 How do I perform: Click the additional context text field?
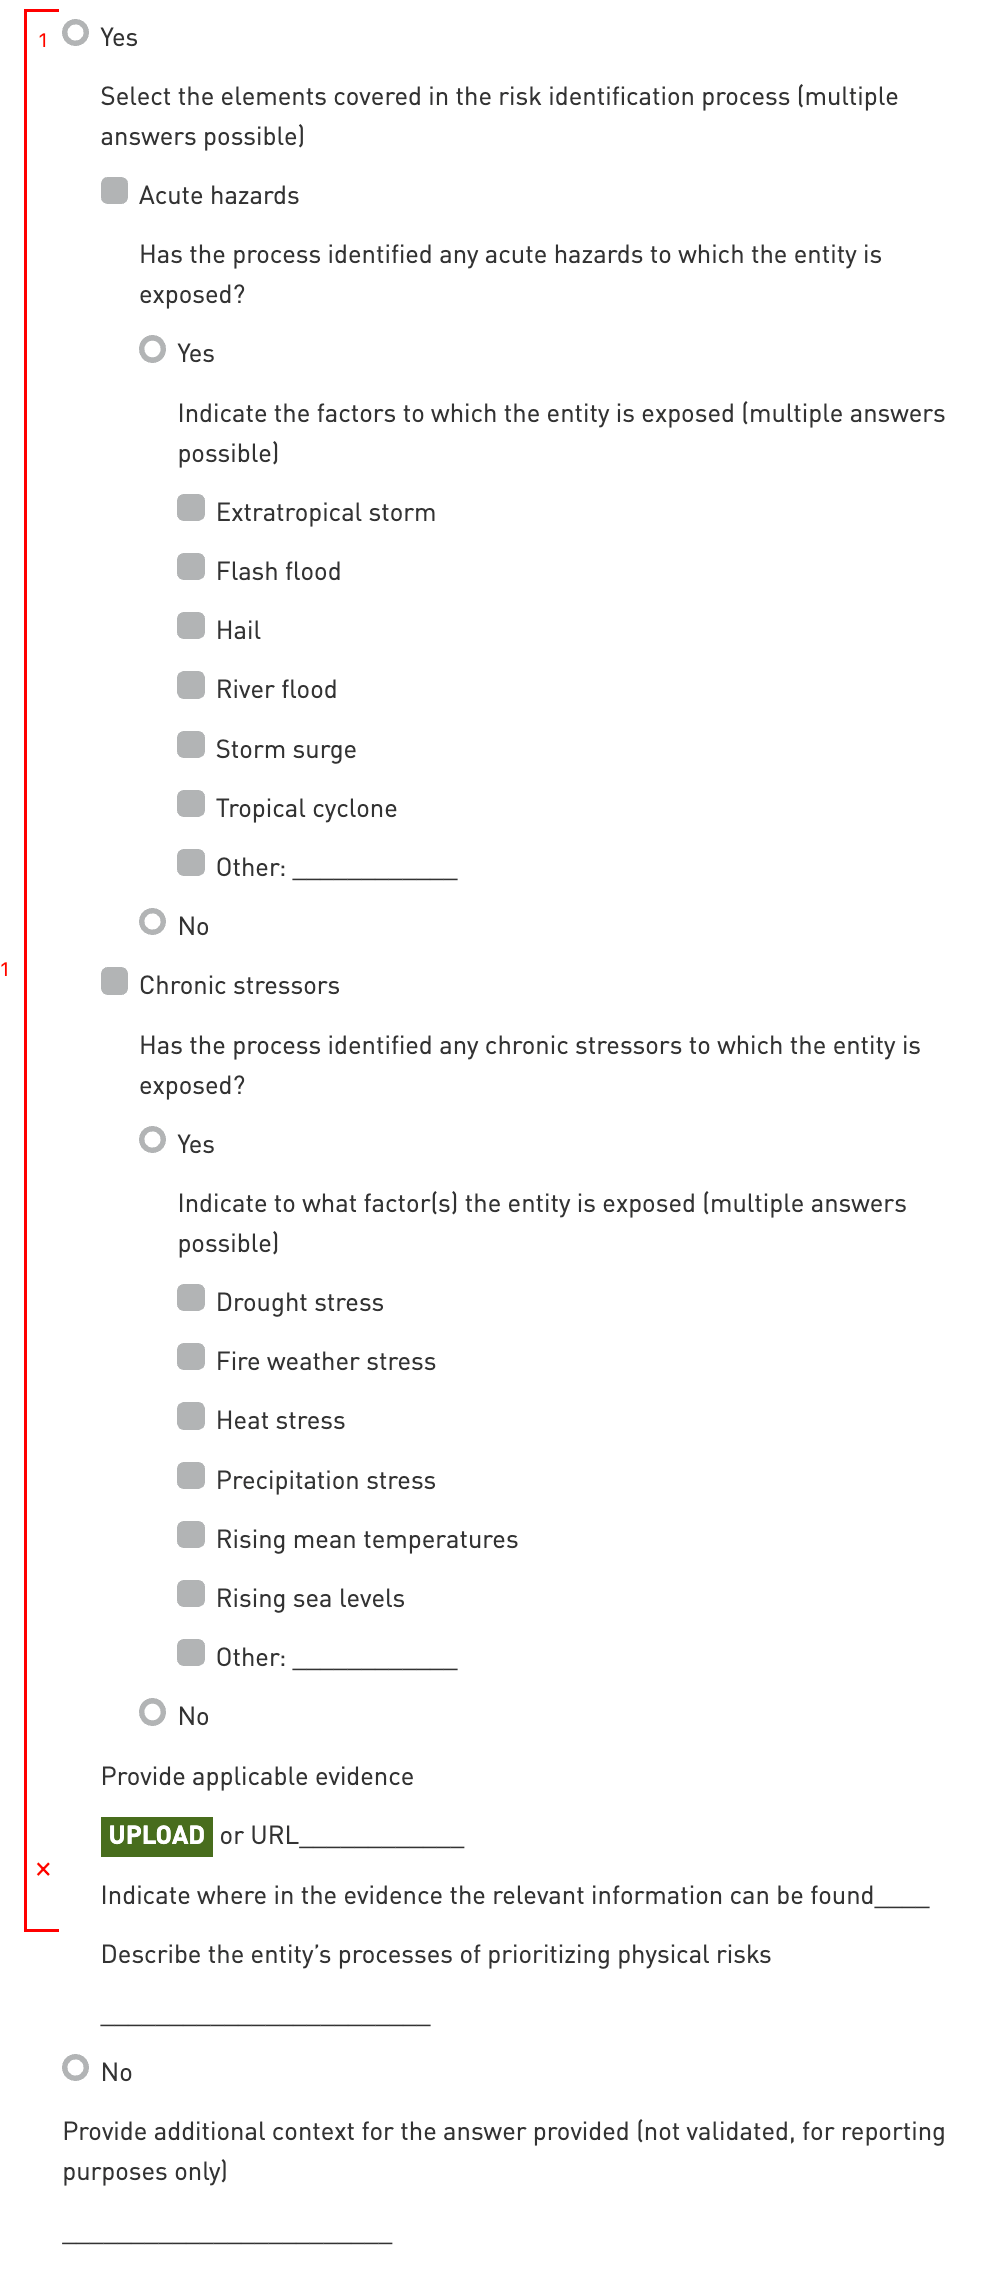pos(227,2231)
